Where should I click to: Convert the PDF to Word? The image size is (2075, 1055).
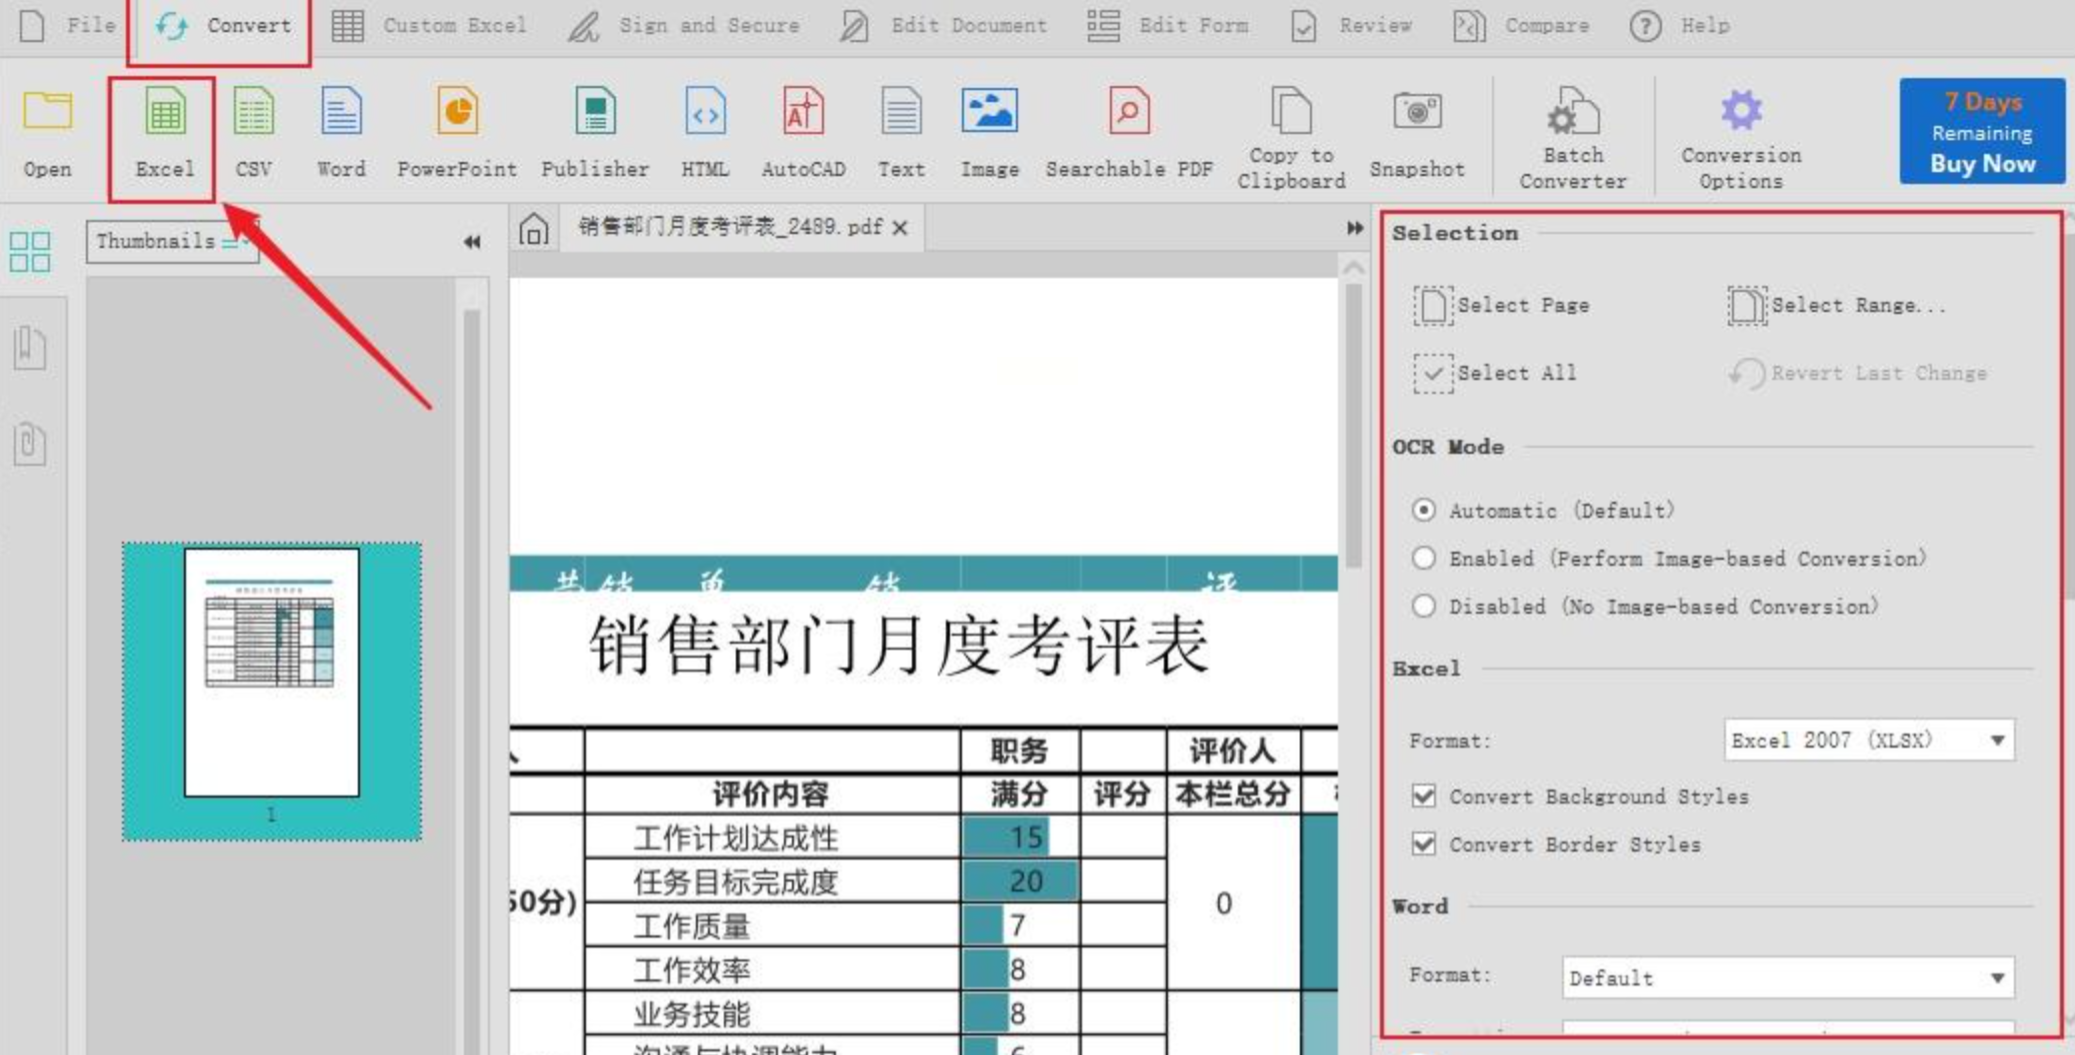341,133
